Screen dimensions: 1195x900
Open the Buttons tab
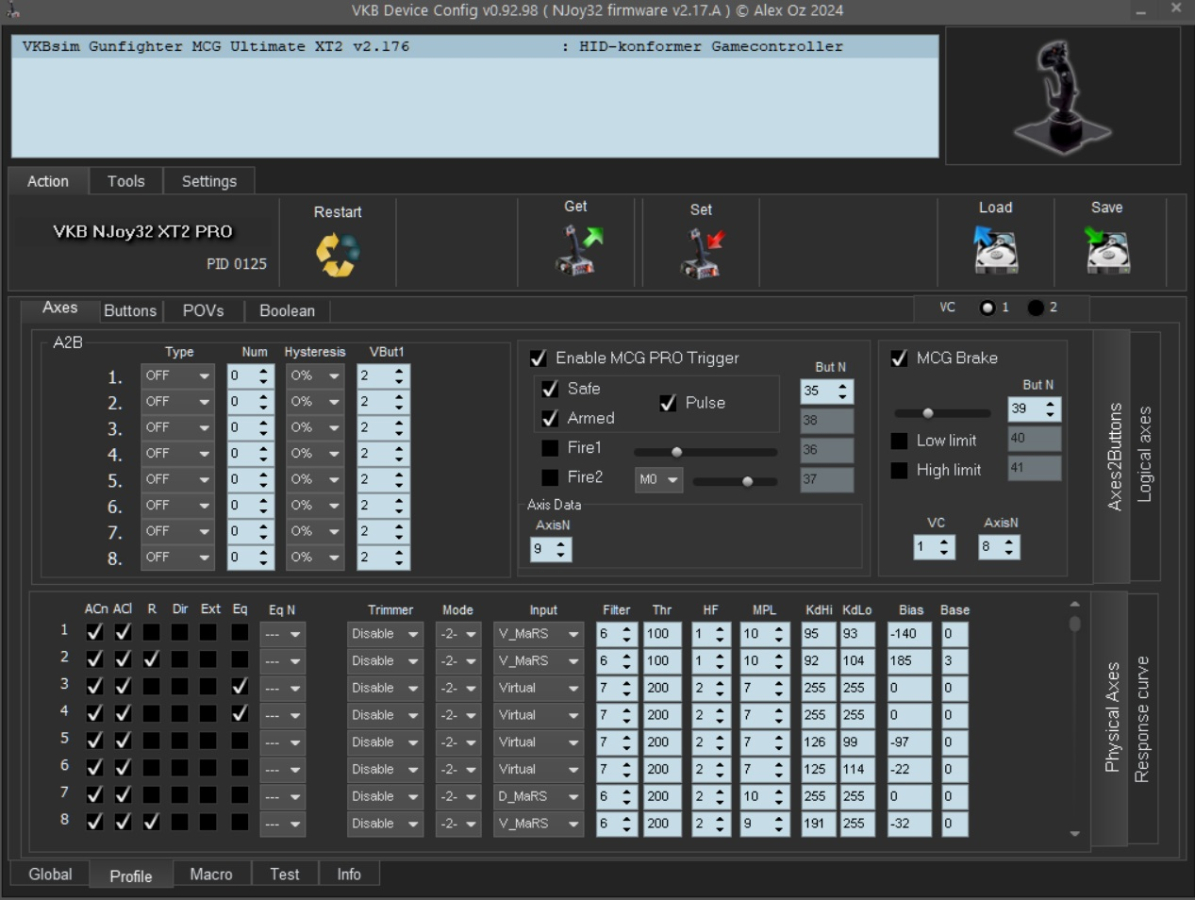point(130,311)
